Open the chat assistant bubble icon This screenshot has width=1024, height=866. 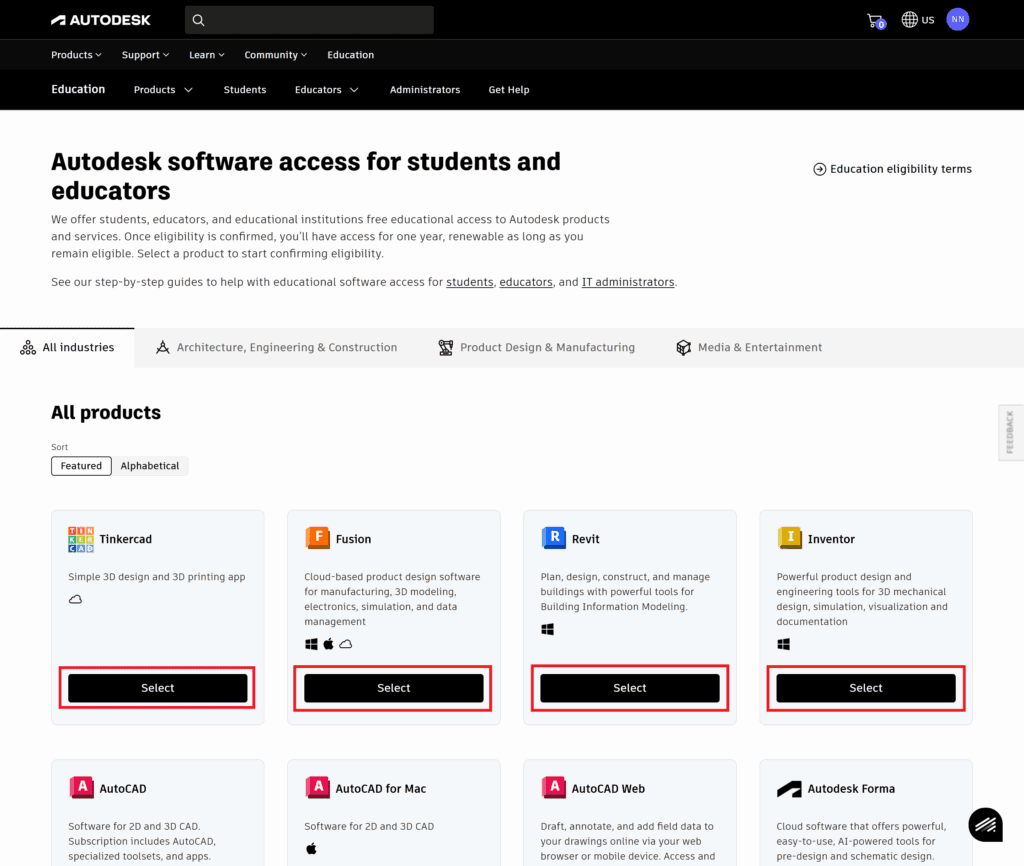tap(985, 824)
